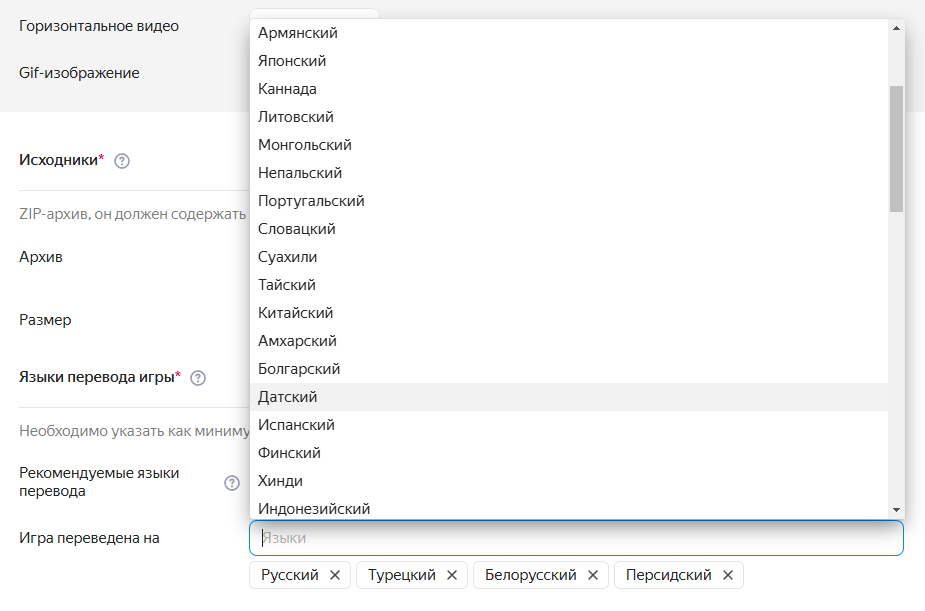Focus the Языки search input field
925x611 pixels.
pos(576,538)
